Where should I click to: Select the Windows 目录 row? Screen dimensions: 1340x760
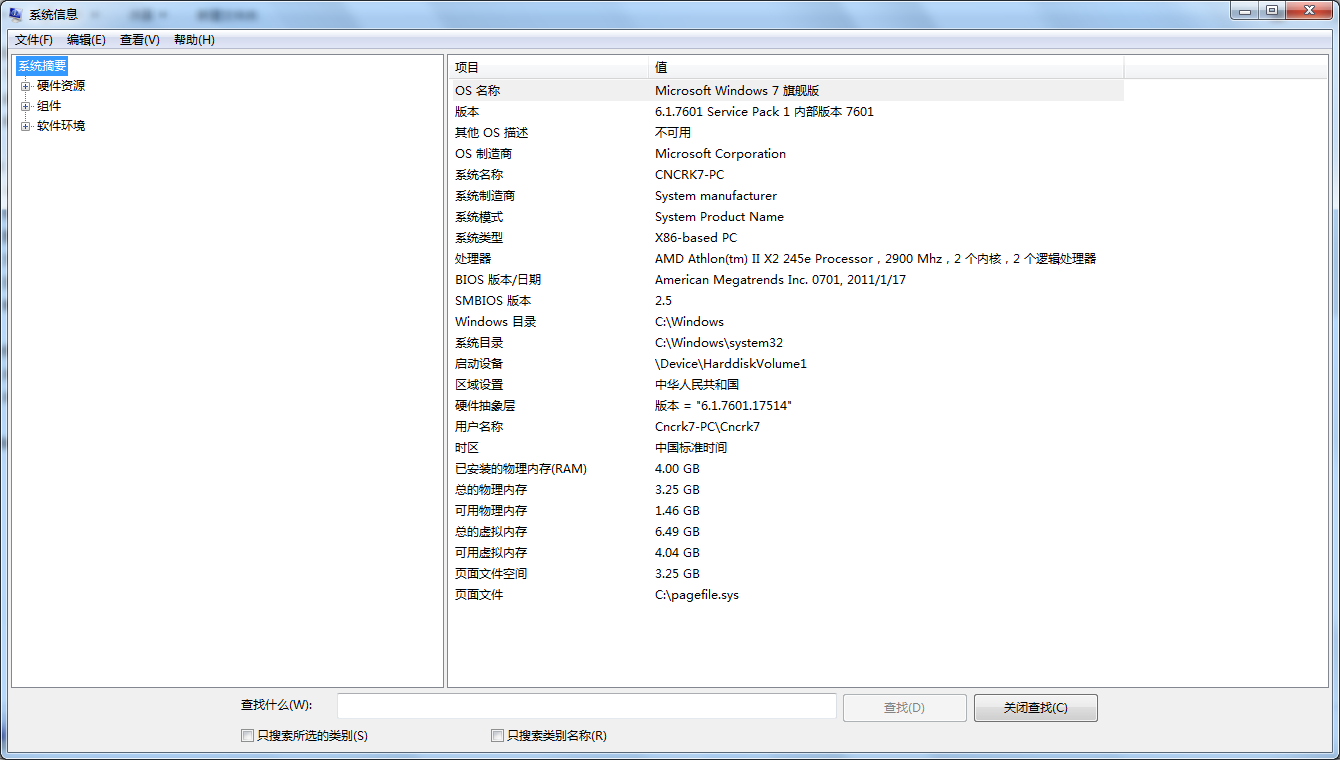(786, 322)
